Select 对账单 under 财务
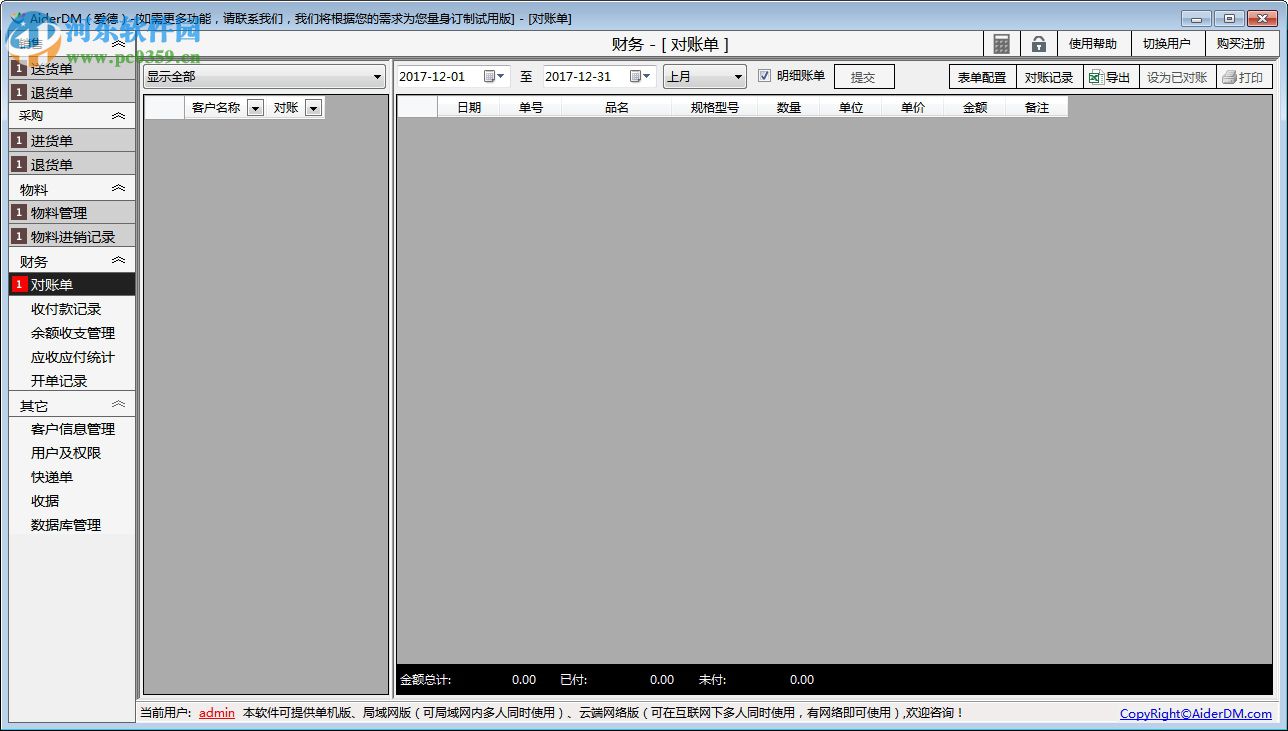Screen dimensions: 1288x731 point(72,285)
